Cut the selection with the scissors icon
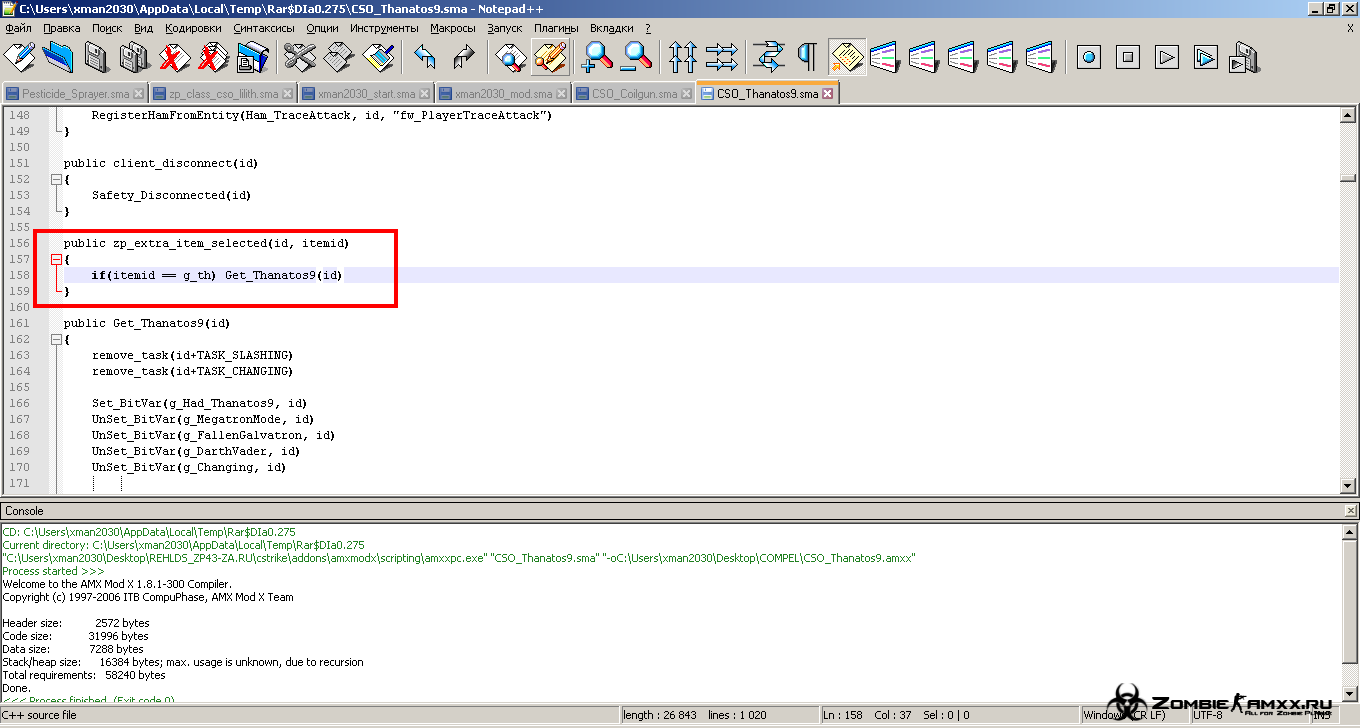Image resolution: width=1360 pixels, height=728 pixels. pos(300,56)
